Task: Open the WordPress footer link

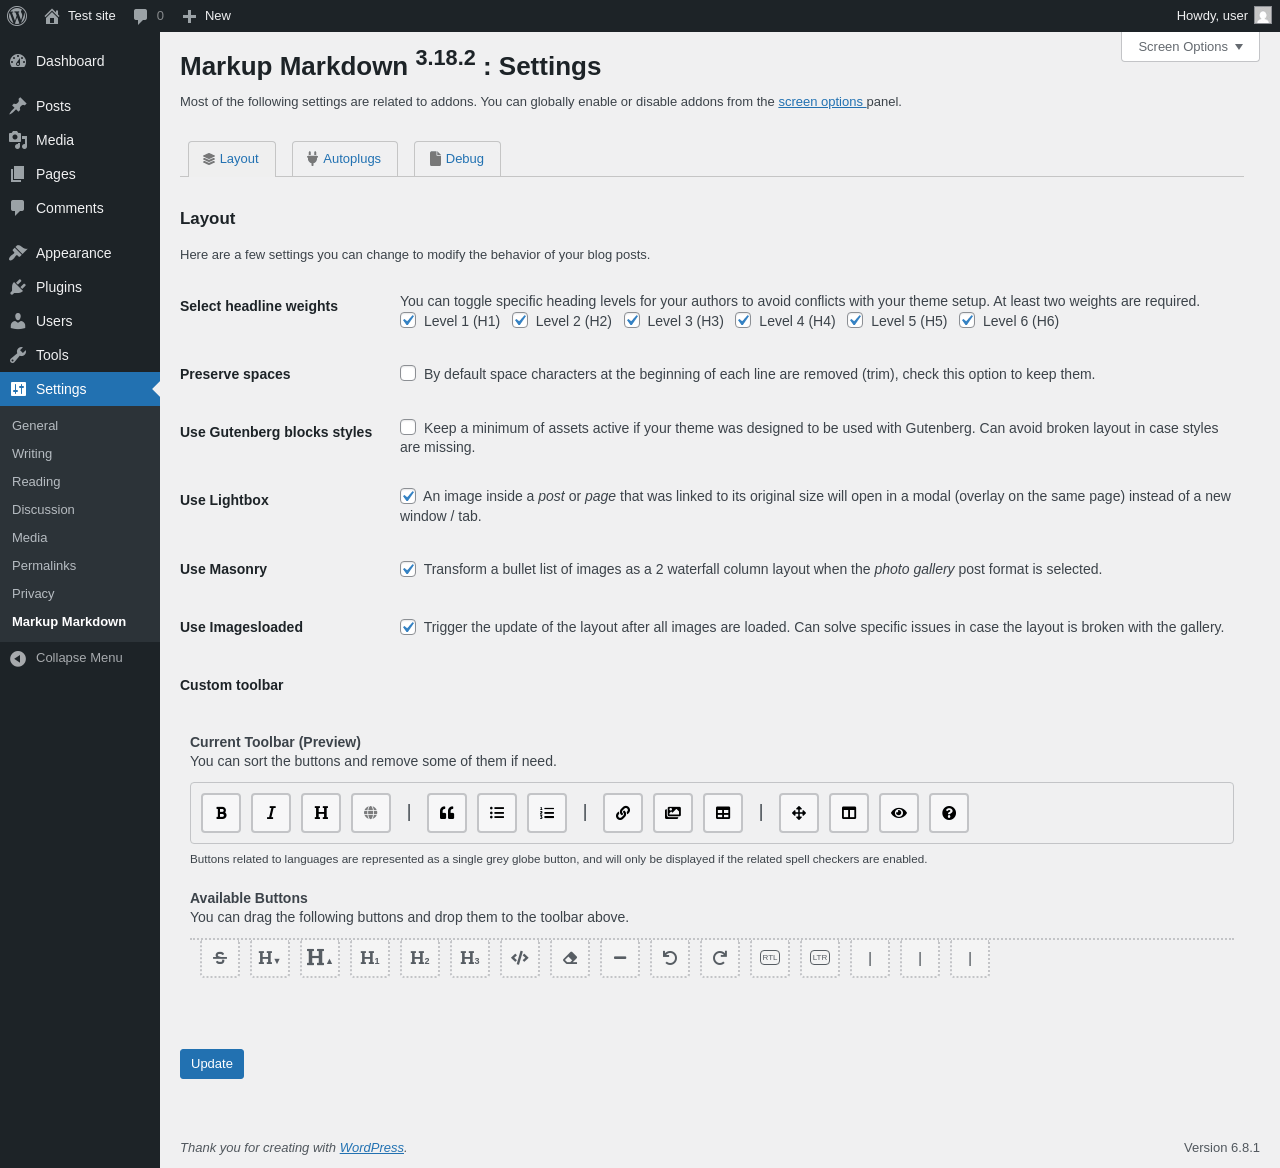Action: [371, 1148]
